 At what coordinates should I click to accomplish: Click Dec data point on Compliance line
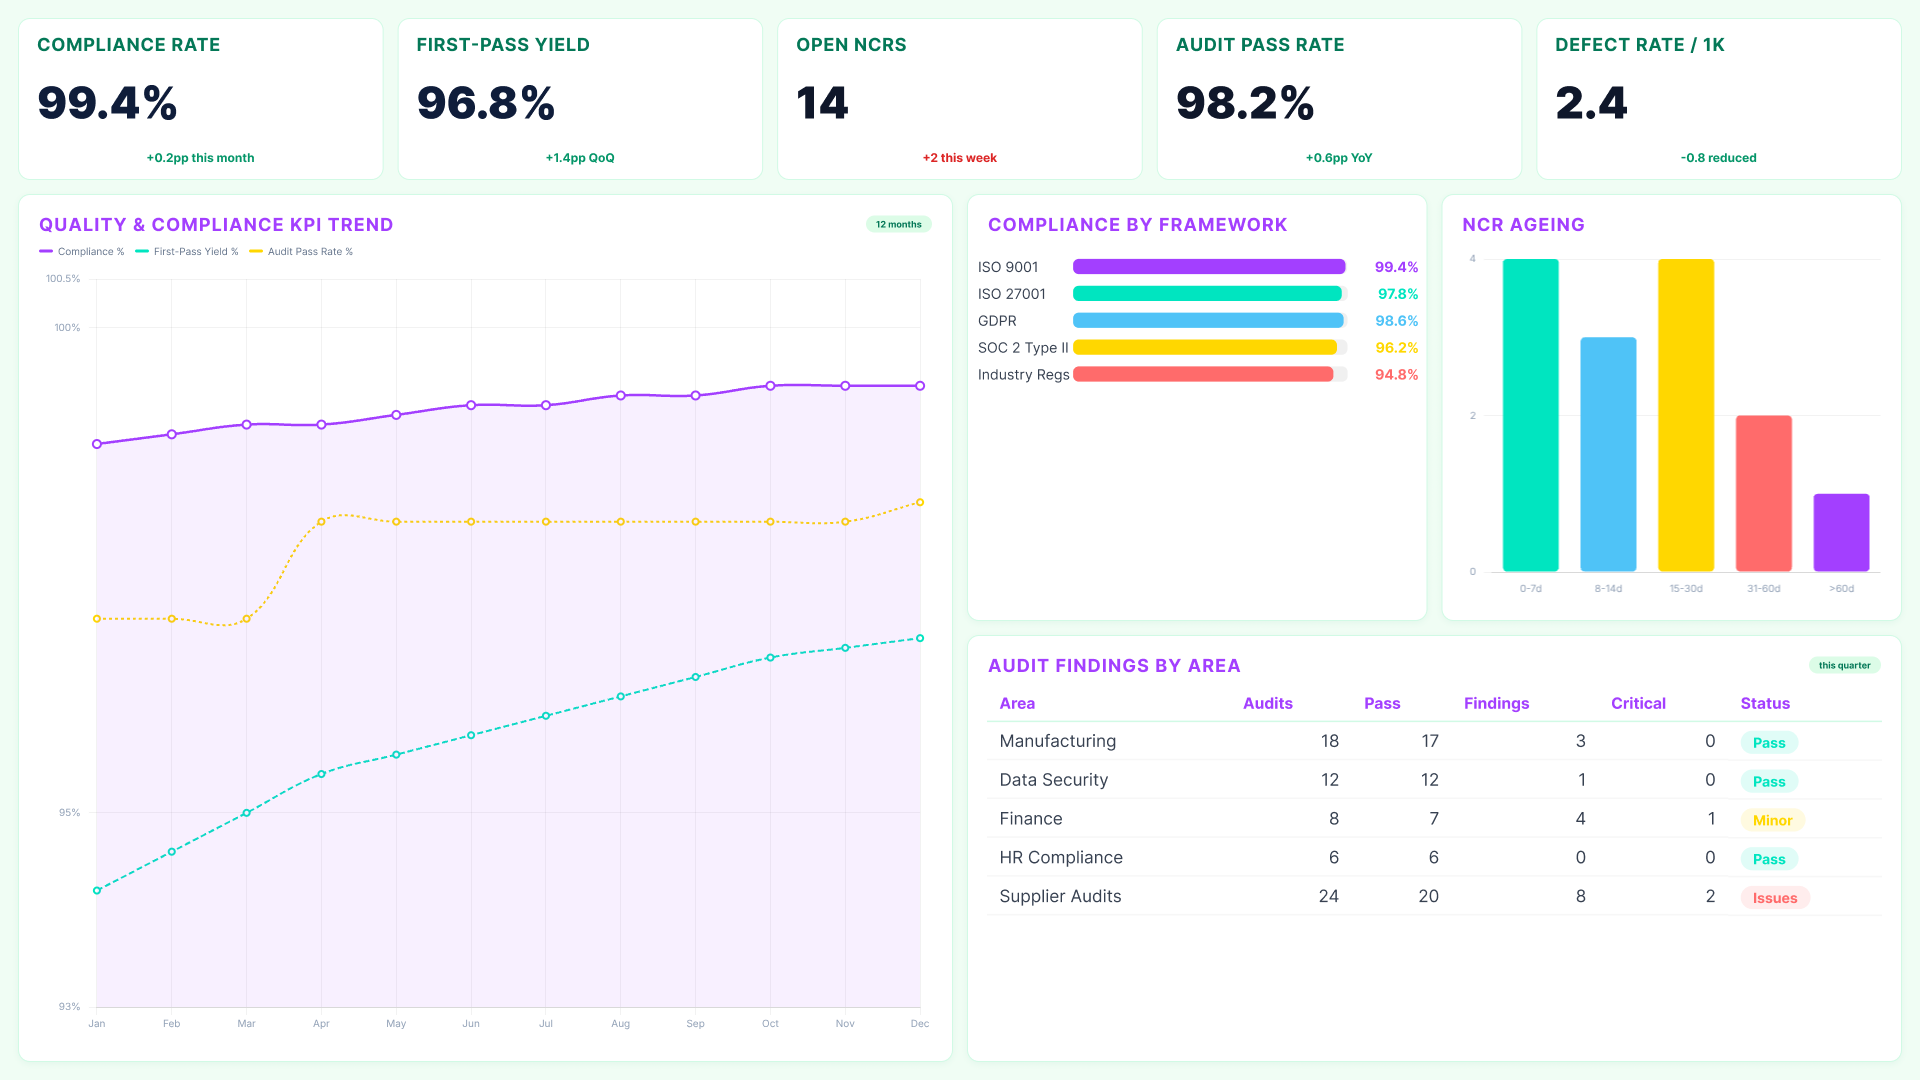tap(920, 386)
